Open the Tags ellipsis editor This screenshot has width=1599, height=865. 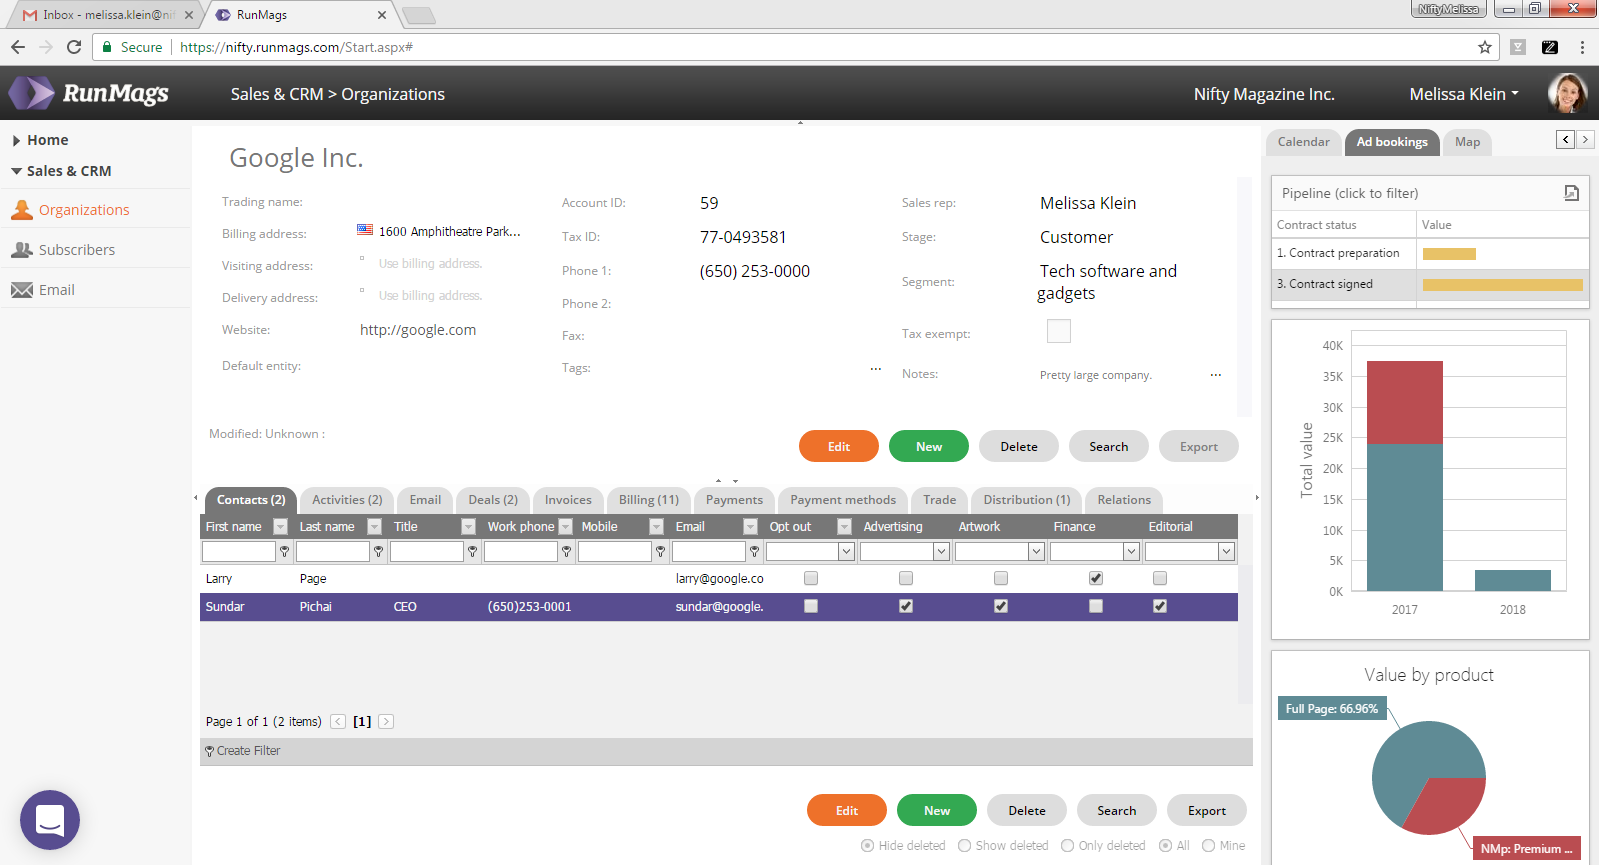coord(875,369)
